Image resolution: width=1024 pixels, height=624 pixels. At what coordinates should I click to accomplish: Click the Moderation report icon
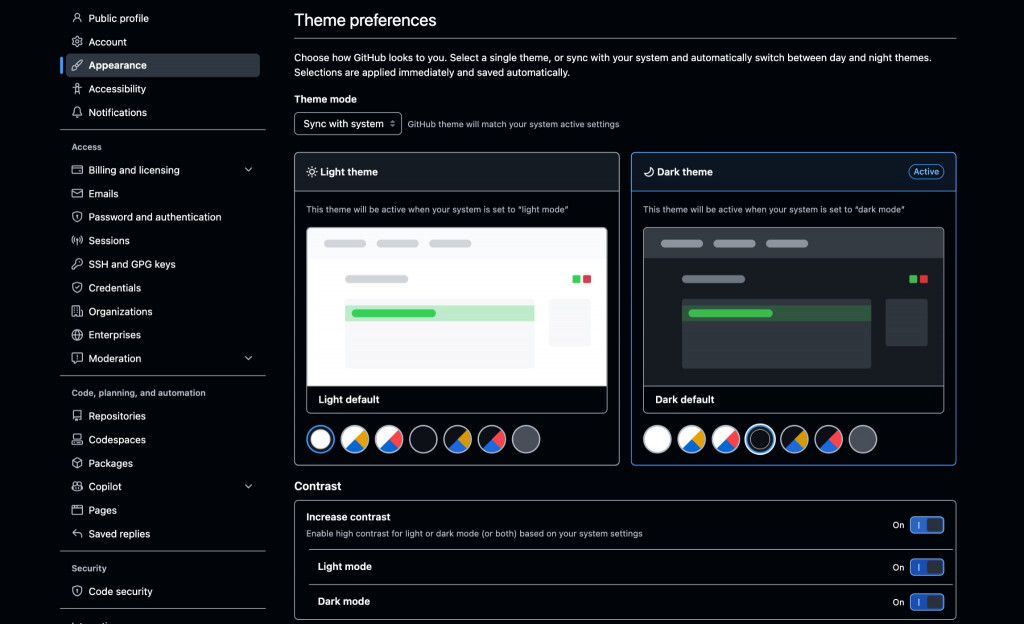point(77,358)
